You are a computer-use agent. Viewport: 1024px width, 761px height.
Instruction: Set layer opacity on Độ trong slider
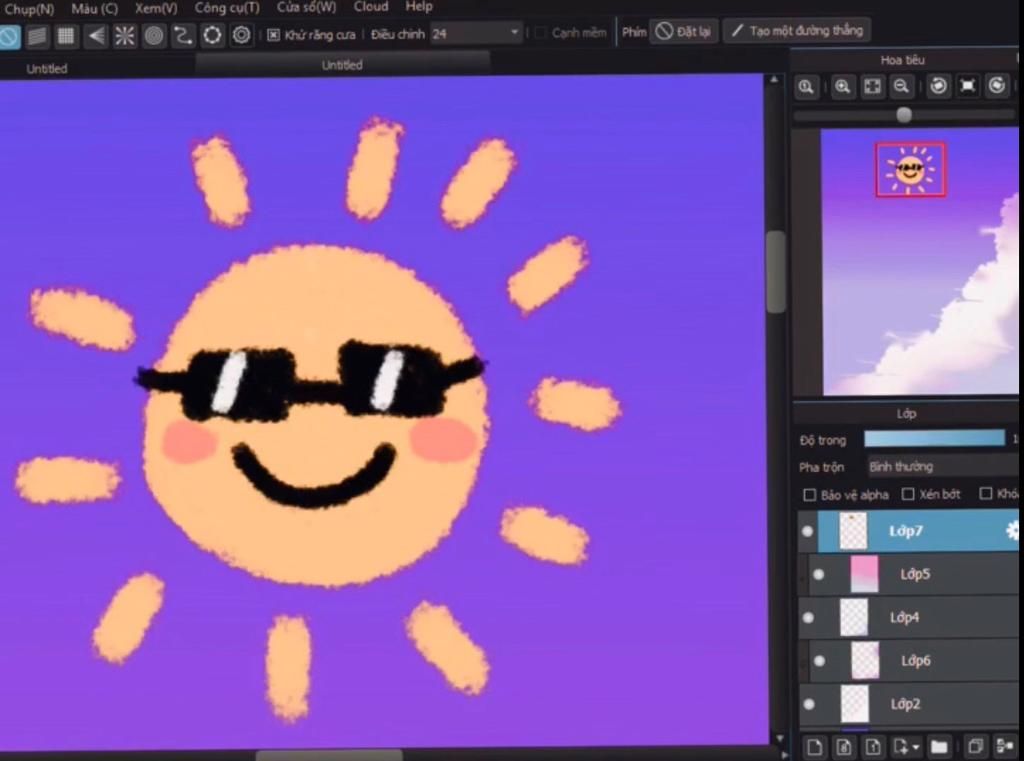coord(934,438)
